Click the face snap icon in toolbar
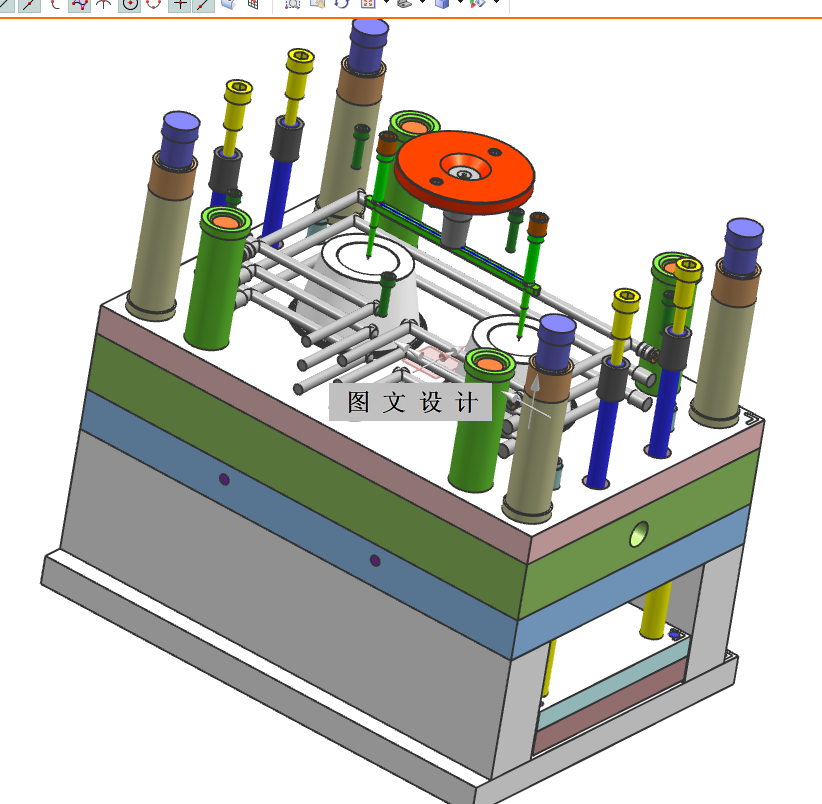The width and height of the screenshot is (822, 804). (x=229, y=4)
